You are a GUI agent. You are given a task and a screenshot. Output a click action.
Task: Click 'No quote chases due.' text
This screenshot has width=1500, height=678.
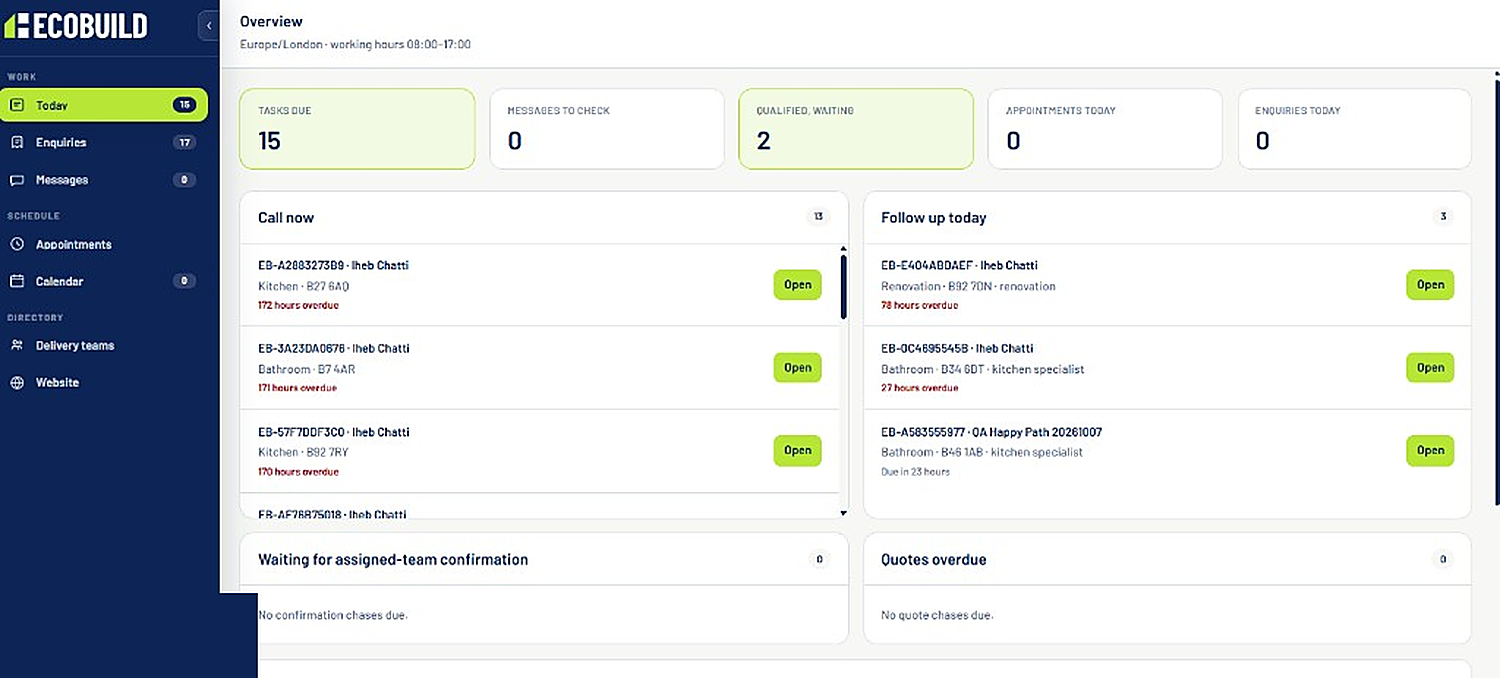(x=937, y=615)
